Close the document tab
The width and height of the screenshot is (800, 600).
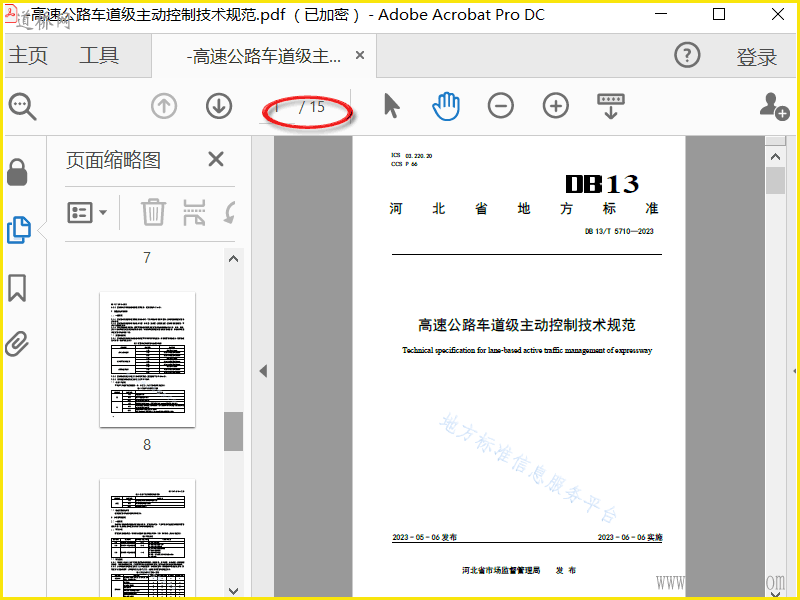[x=360, y=55]
